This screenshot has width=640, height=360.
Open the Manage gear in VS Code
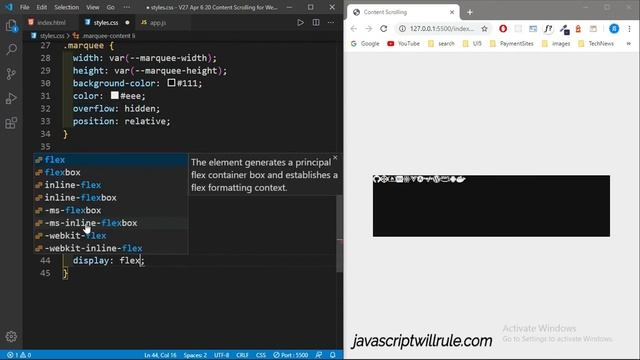(x=11, y=336)
